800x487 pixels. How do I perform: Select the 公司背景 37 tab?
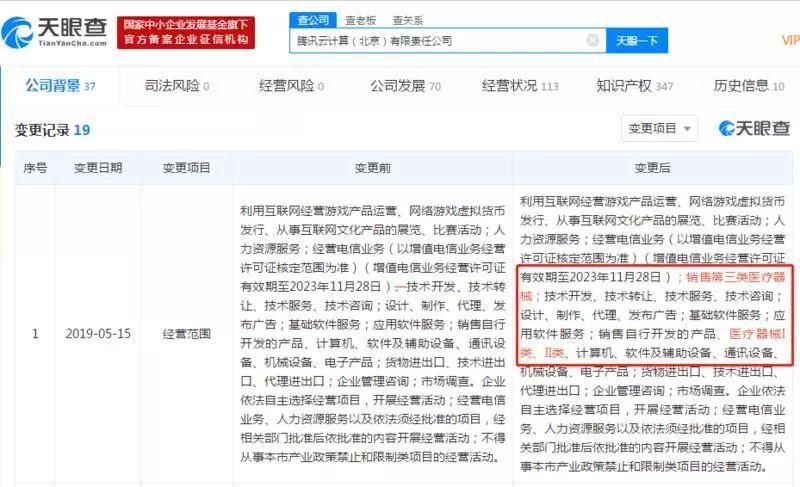point(61,86)
